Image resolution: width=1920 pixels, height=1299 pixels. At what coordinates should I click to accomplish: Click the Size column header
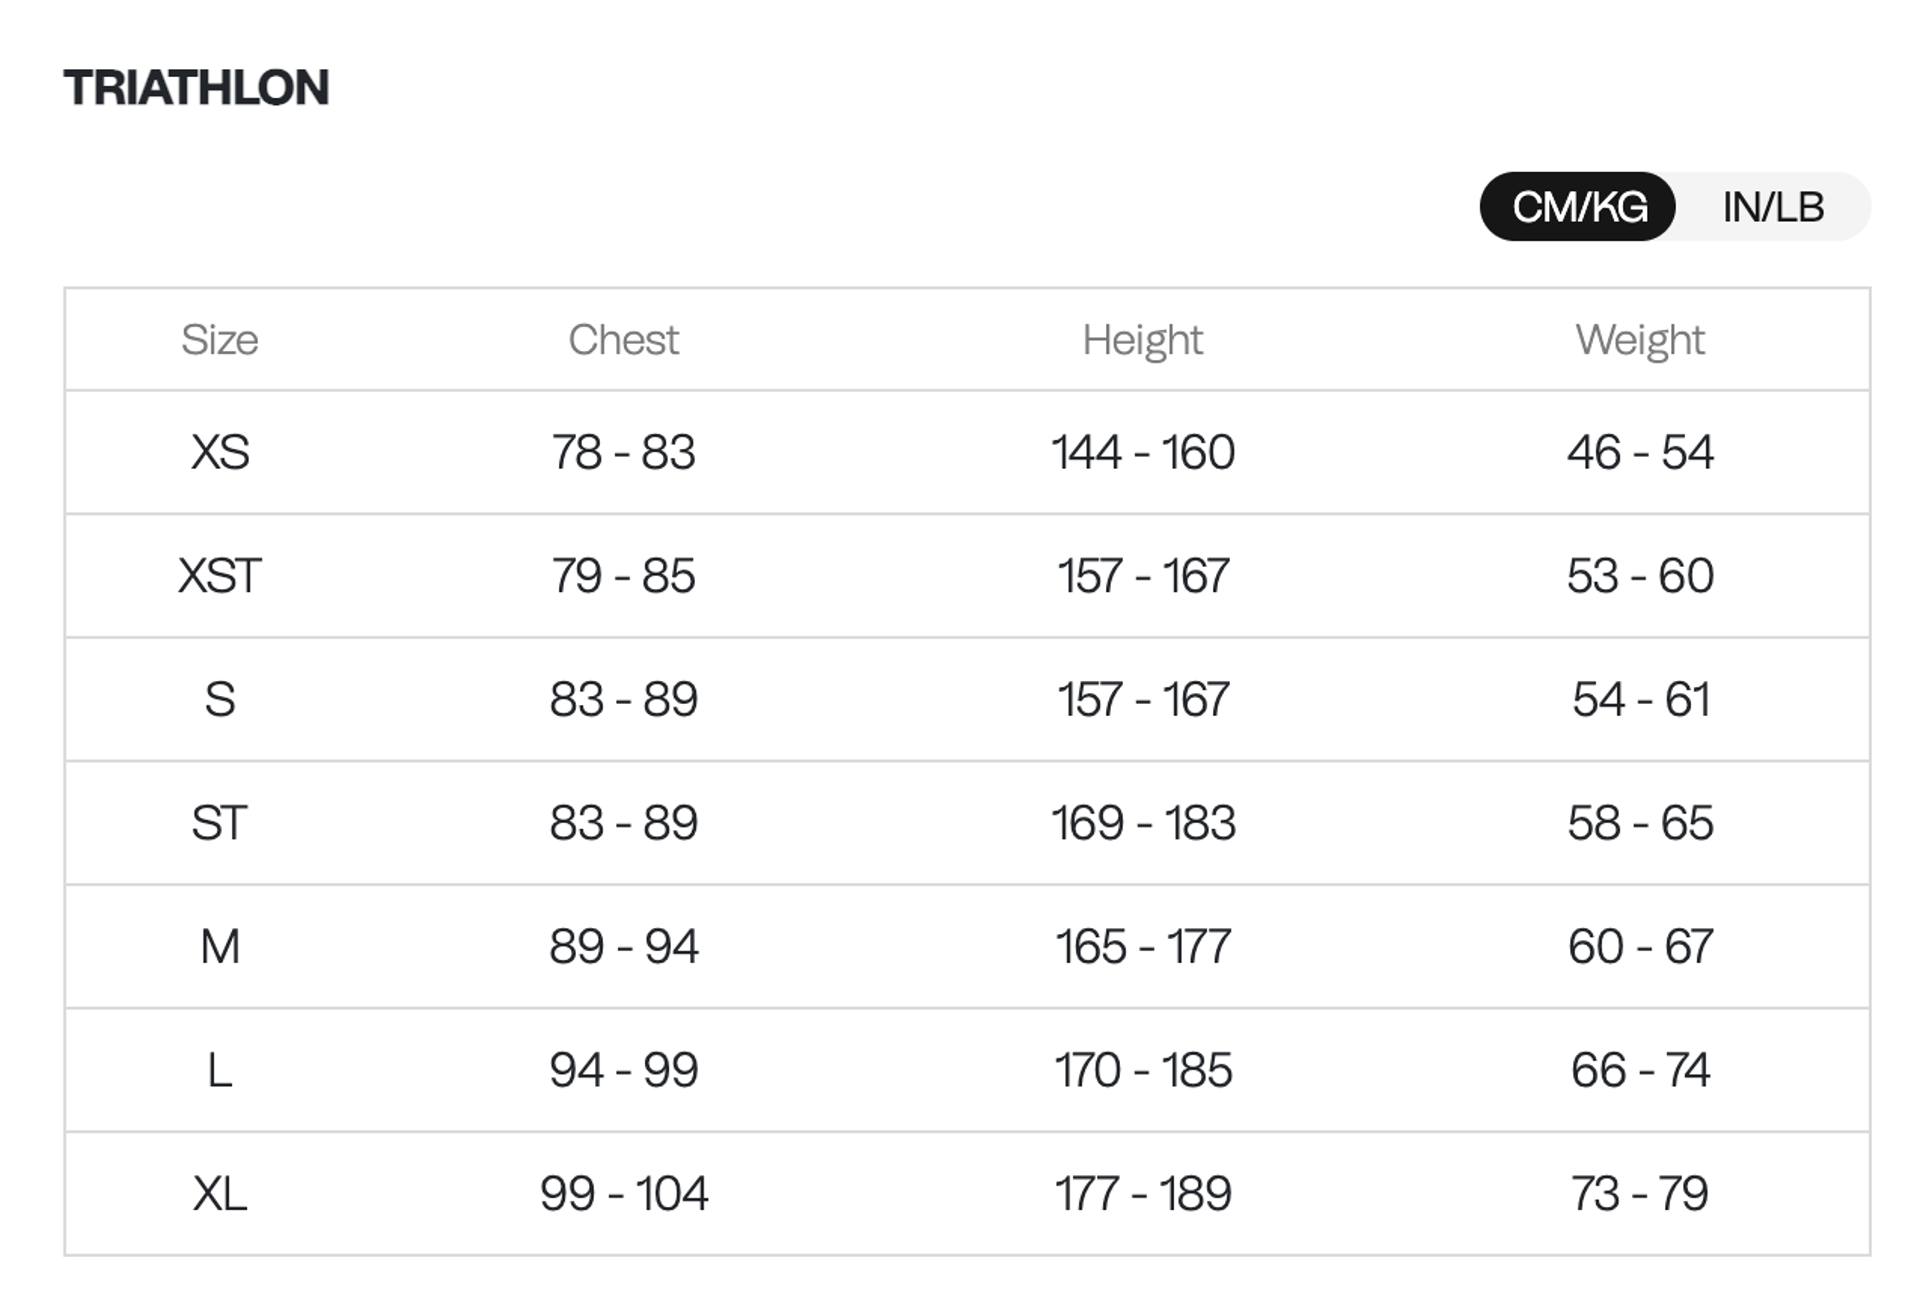pos(220,340)
